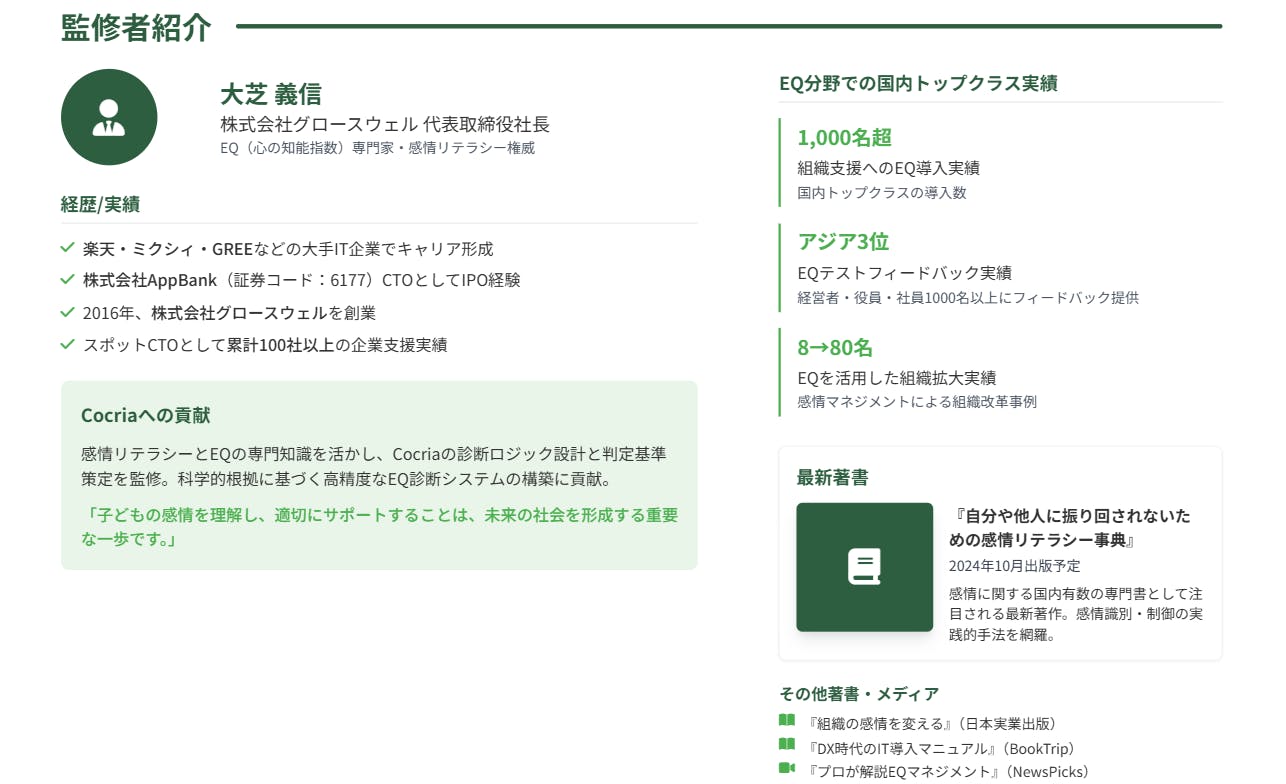Click the 監修者紹介 section heading
Screen dimensions: 1286x784
click(136, 28)
